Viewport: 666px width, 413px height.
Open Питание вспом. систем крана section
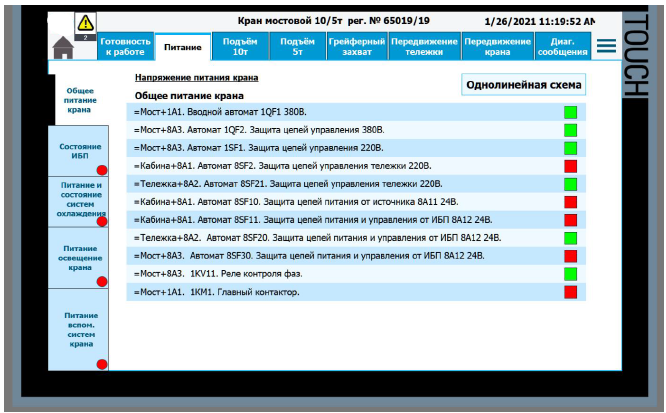coord(78,330)
